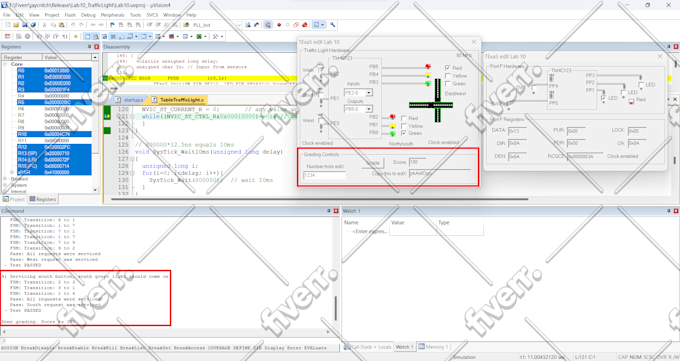Open the Inputs PE2-0 dropdown
This screenshot has height=361, width=680.
click(x=369, y=93)
